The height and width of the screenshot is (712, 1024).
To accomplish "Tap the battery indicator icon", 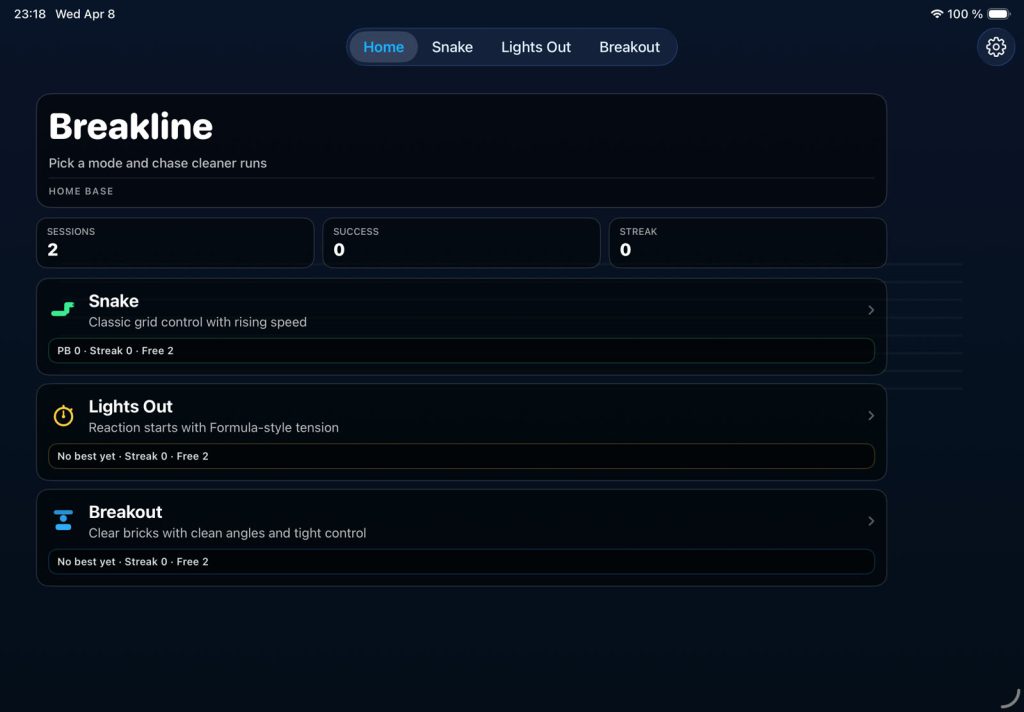I will pos(999,14).
